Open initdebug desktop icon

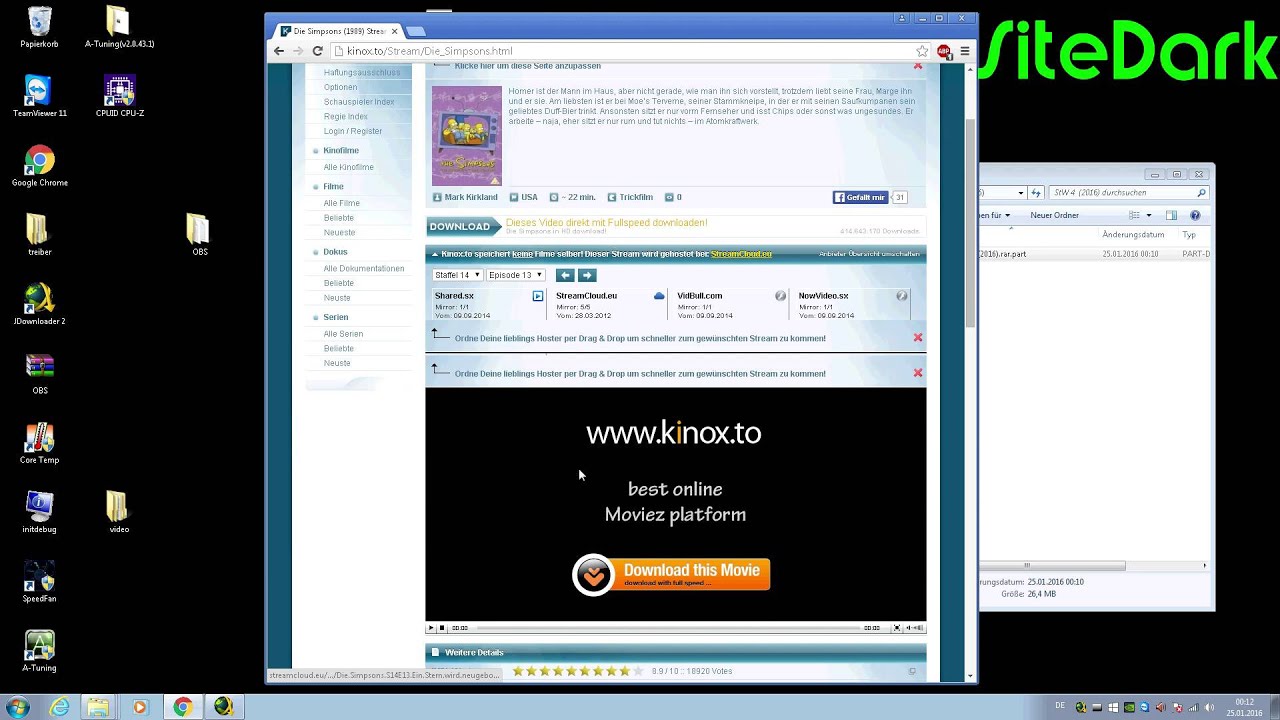(x=39, y=513)
